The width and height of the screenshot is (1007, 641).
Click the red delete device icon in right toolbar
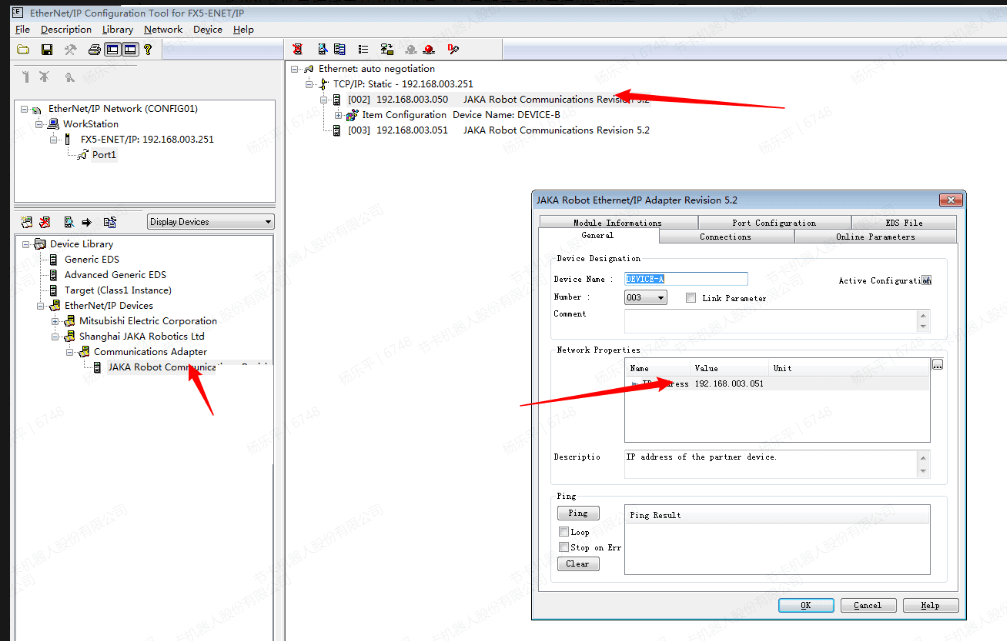pos(297,49)
